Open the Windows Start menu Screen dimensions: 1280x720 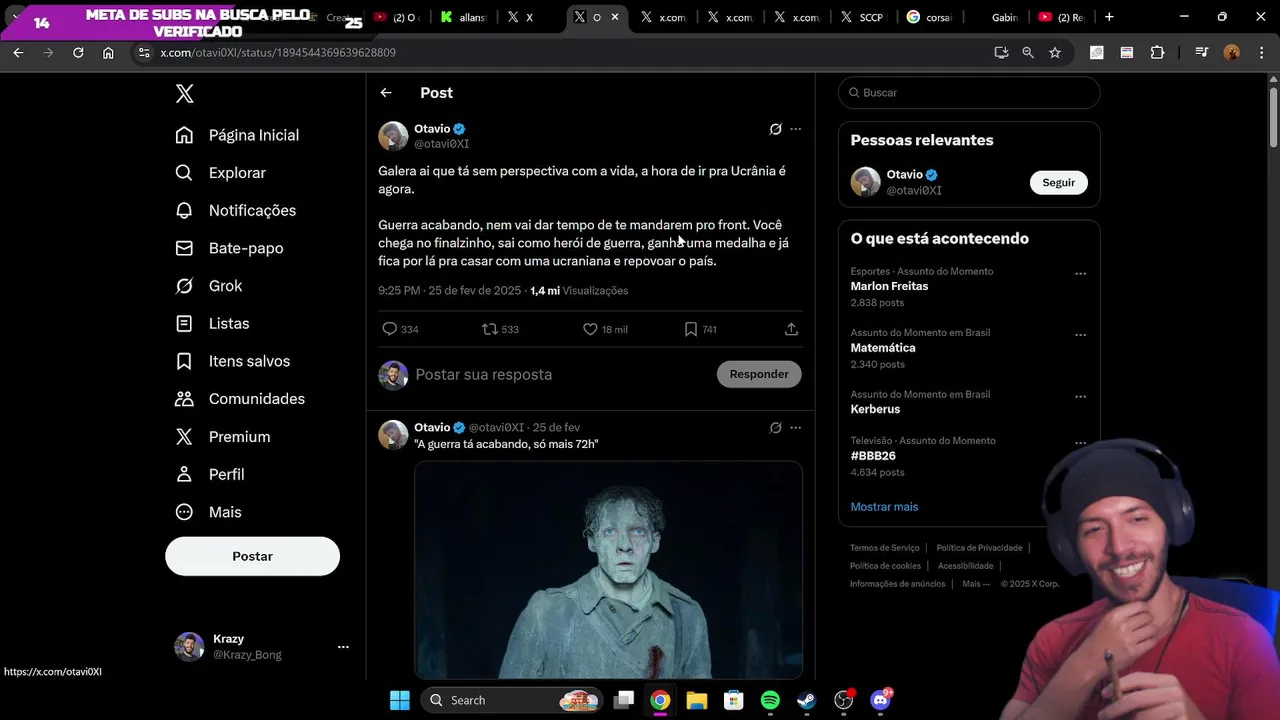399,700
